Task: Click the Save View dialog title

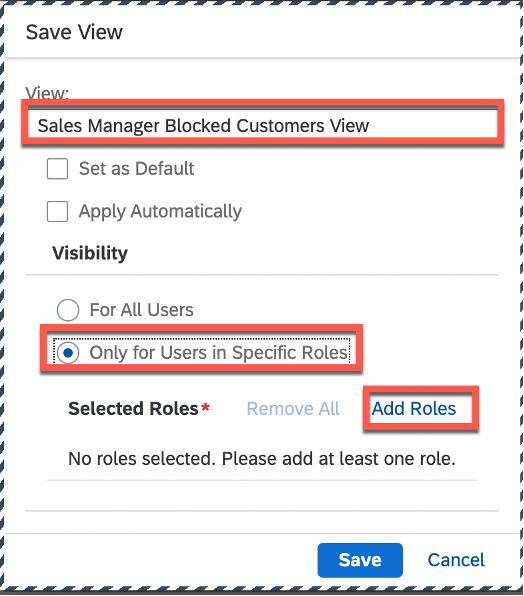Action: (x=74, y=32)
